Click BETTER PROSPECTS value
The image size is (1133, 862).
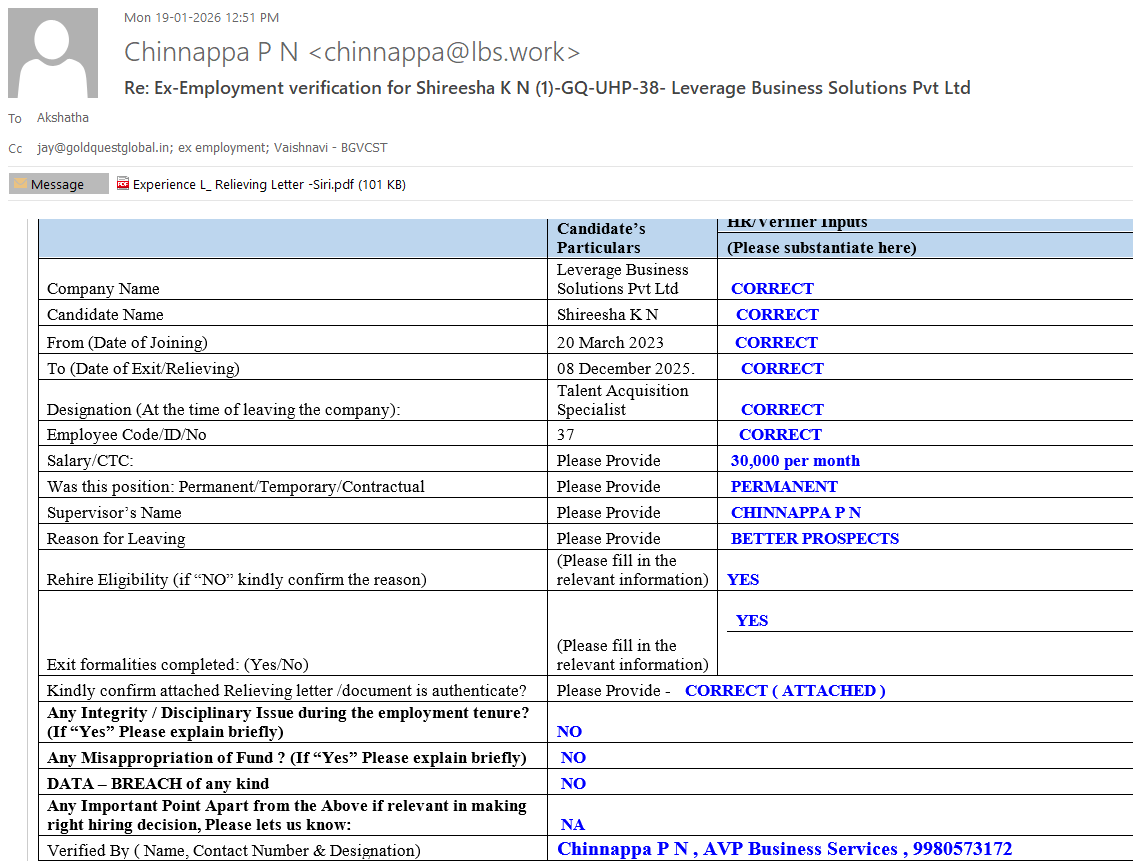(x=814, y=538)
